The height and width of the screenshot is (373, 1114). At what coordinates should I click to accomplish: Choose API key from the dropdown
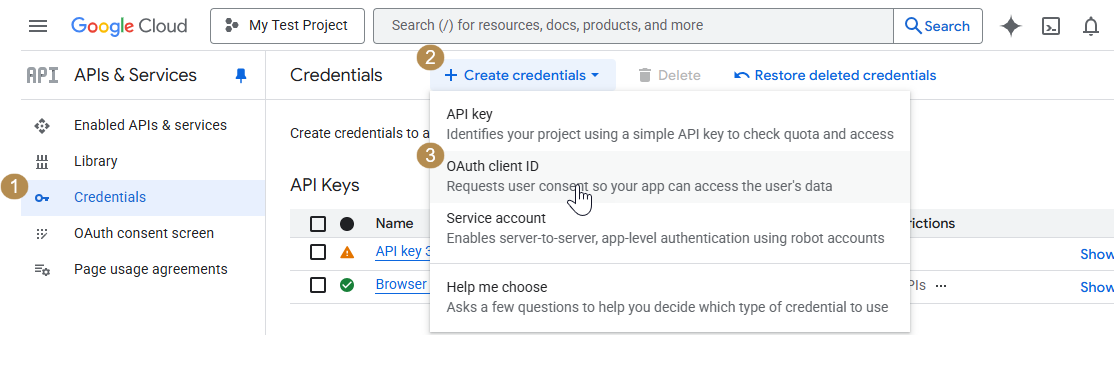pos(669,124)
